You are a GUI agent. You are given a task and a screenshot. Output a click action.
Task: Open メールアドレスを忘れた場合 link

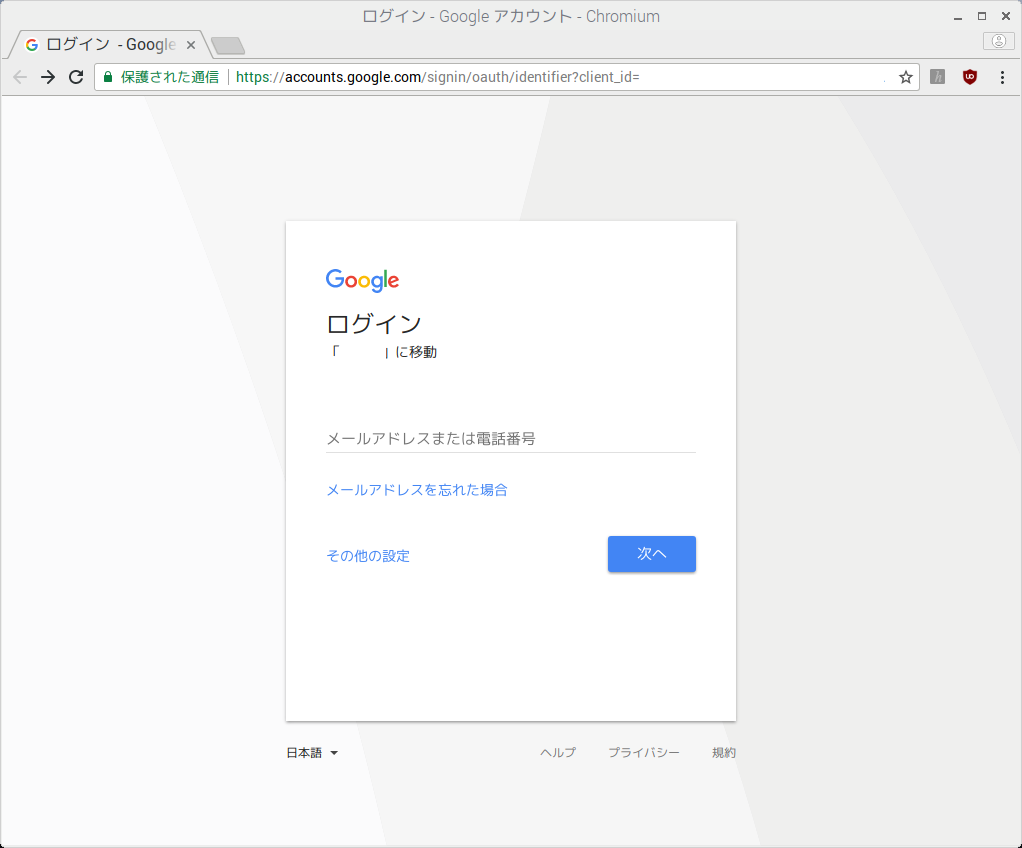(x=416, y=490)
